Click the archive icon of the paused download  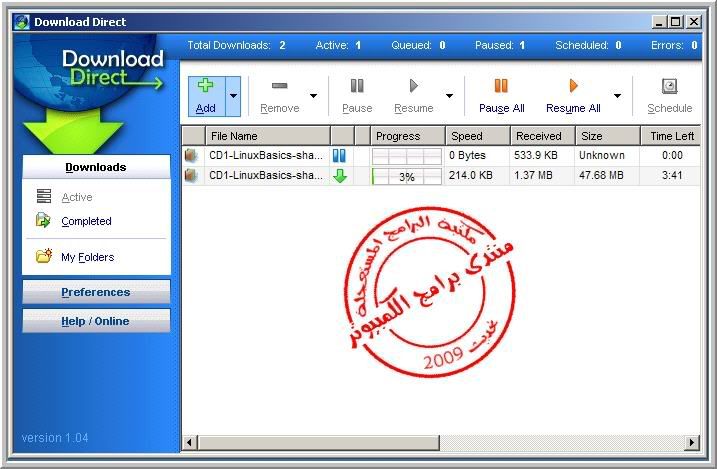click(x=191, y=155)
